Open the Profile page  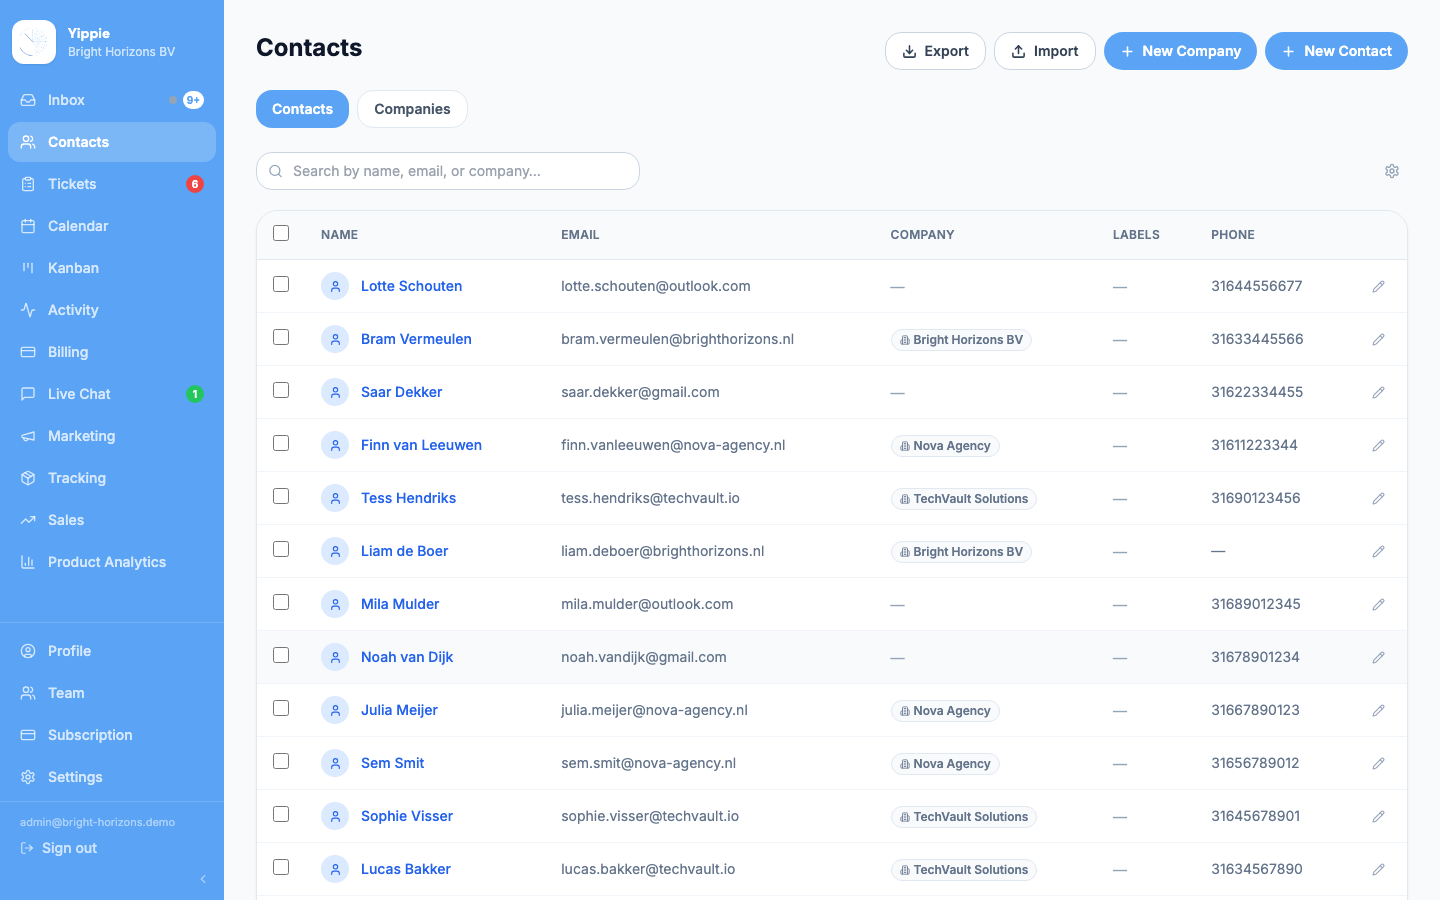tap(112, 651)
